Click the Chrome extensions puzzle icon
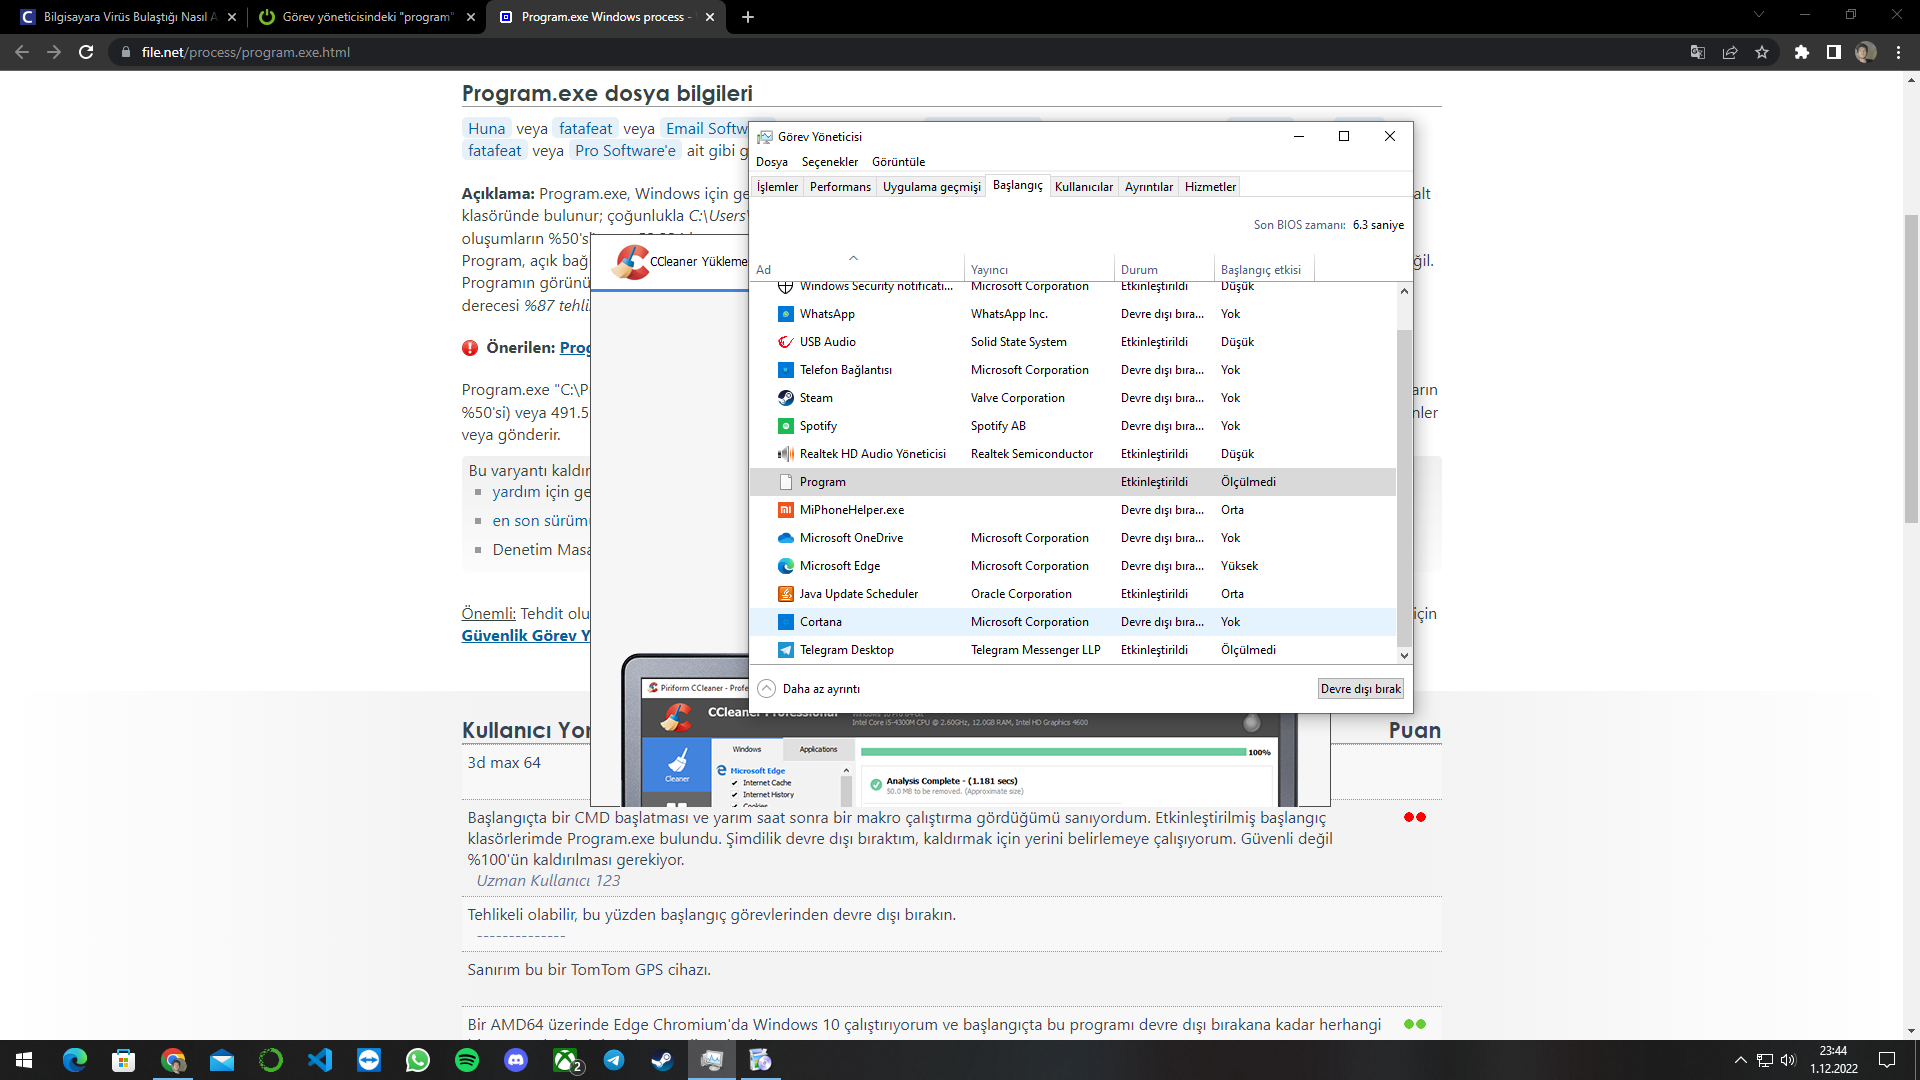Viewport: 1920px width, 1080px height. (1801, 52)
